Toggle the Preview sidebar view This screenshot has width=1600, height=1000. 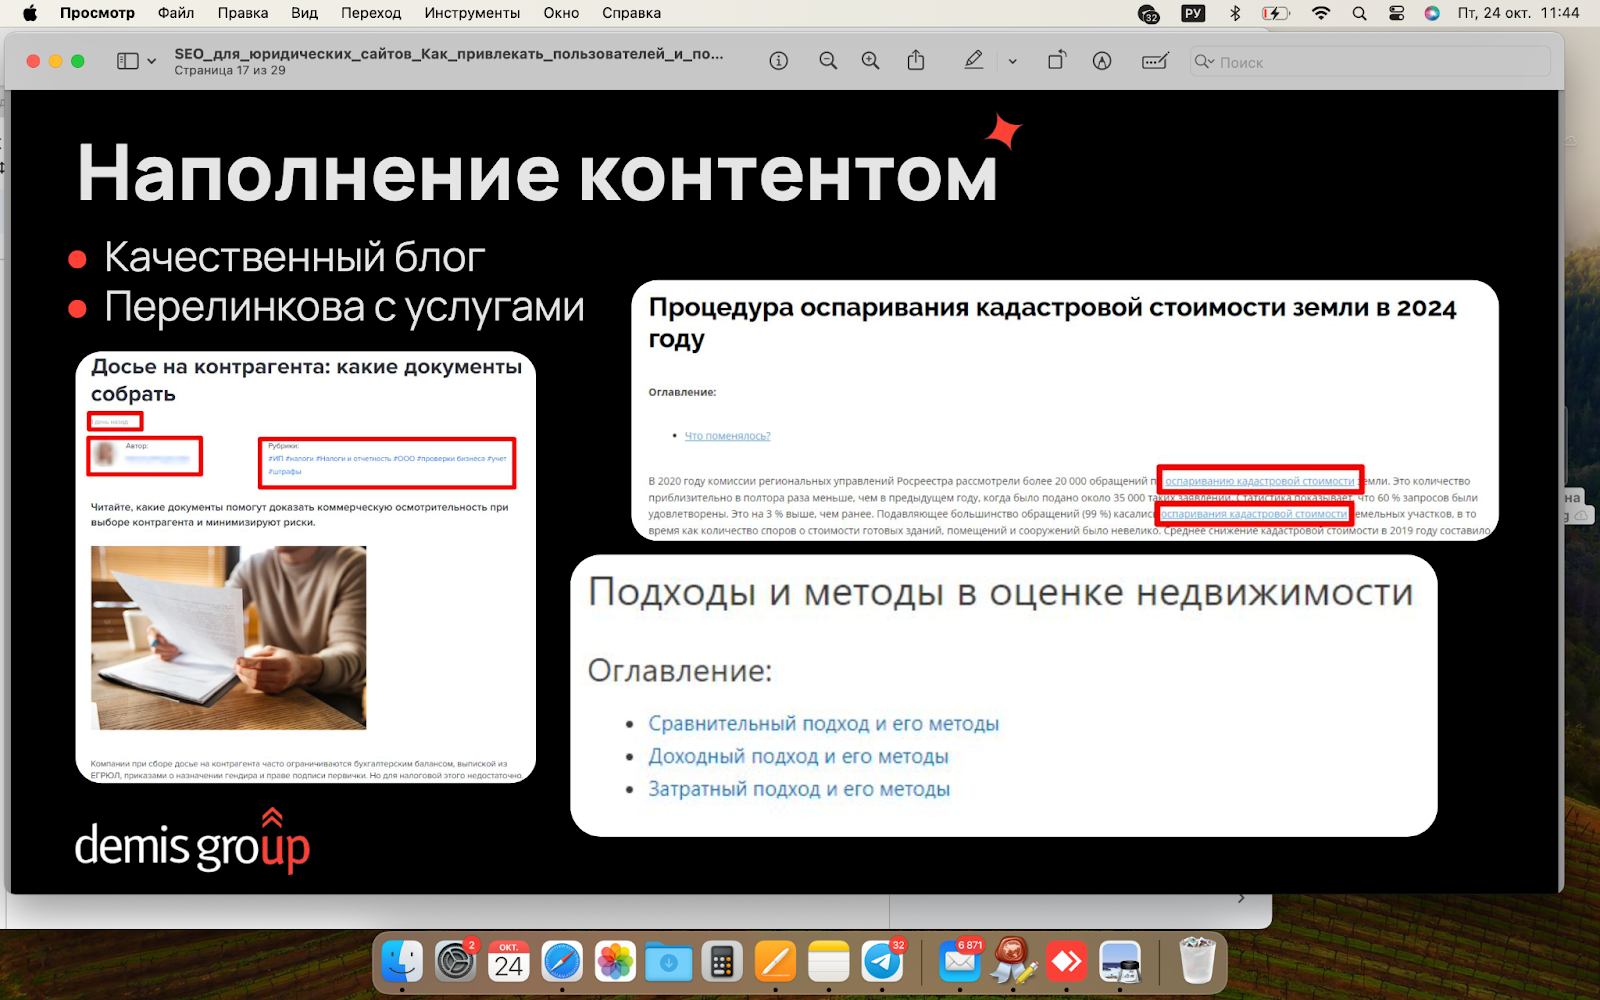pos(128,60)
